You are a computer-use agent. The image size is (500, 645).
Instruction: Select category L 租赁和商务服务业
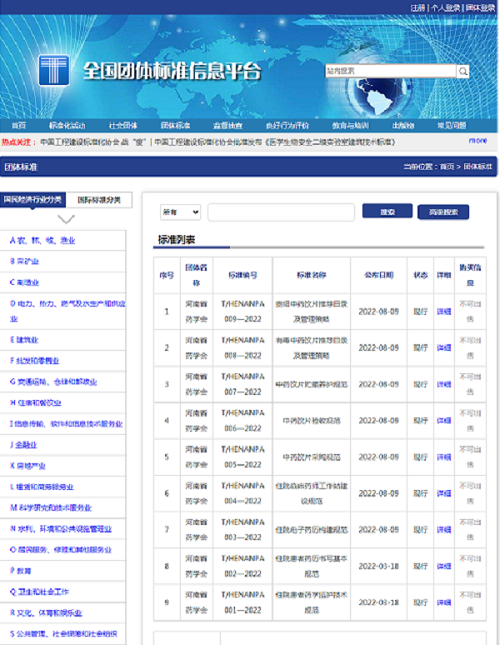pos(42,487)
